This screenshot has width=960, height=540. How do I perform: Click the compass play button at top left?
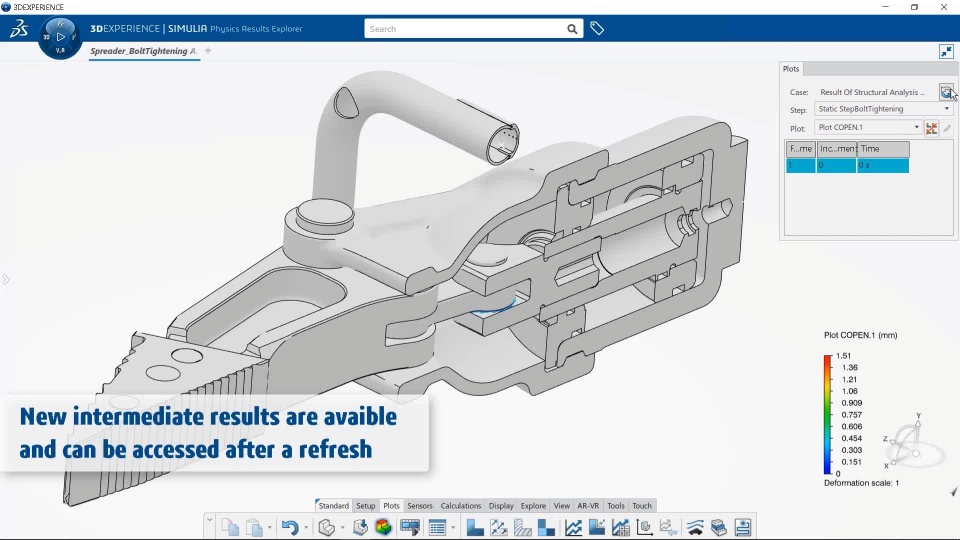(x=60, y=37)
